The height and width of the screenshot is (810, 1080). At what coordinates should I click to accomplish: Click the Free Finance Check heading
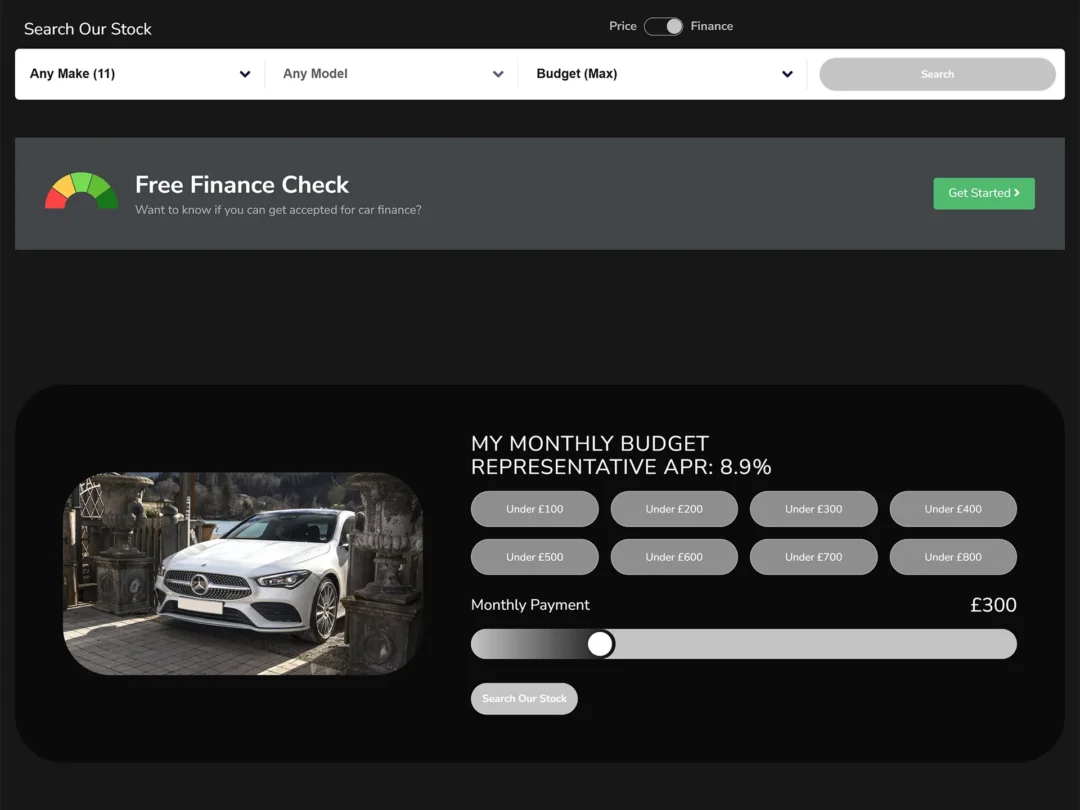[x=242, y=185]
